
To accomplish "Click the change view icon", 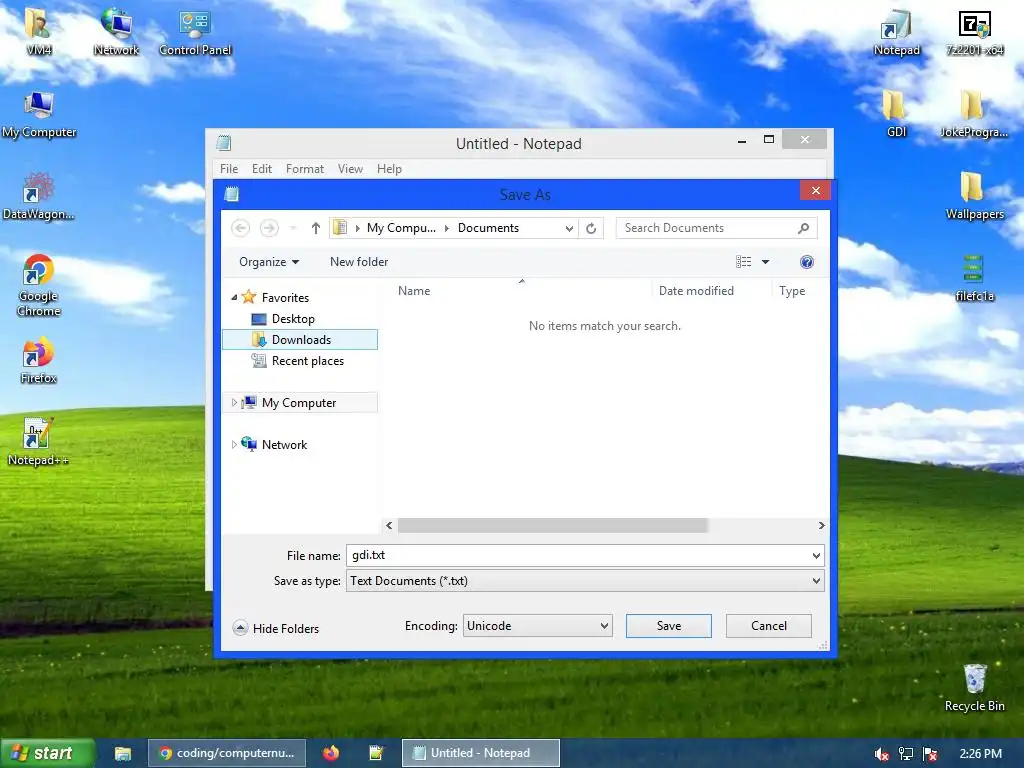I will [x=743, y=262].
